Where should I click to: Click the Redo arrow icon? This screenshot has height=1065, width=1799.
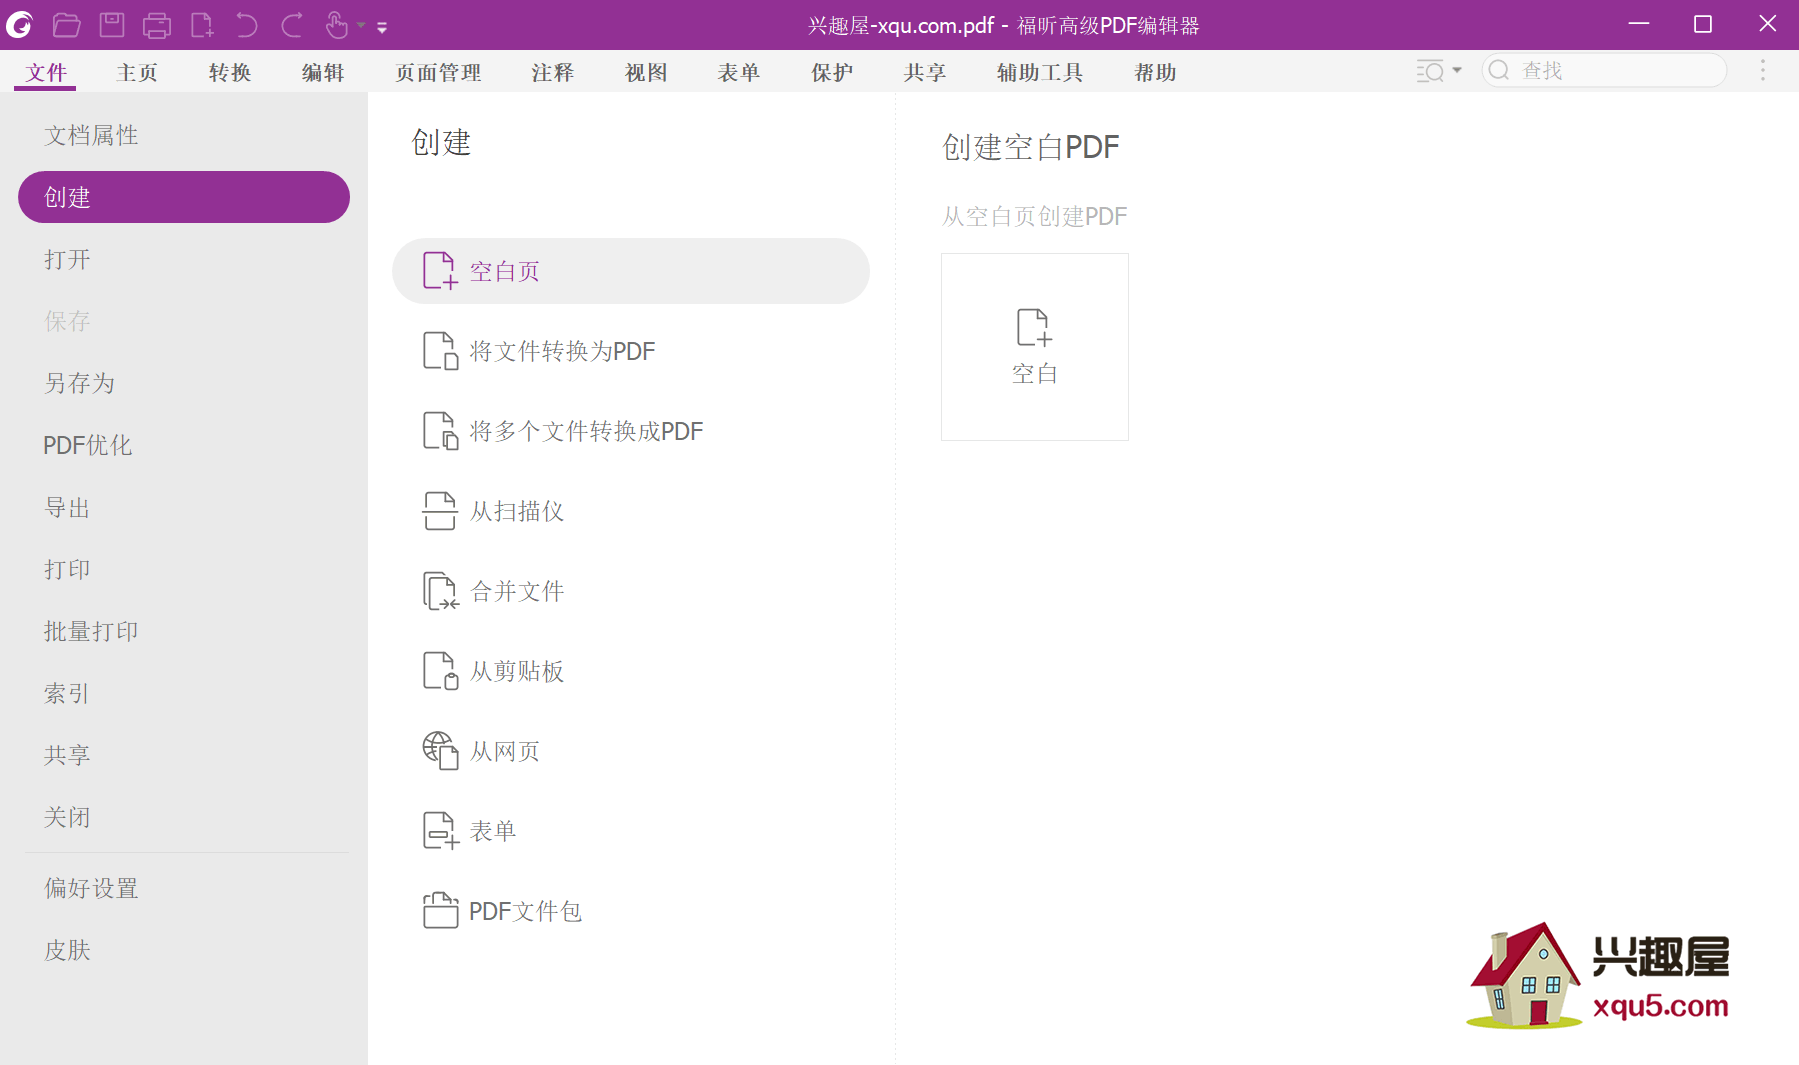click(x=292, y=25)
